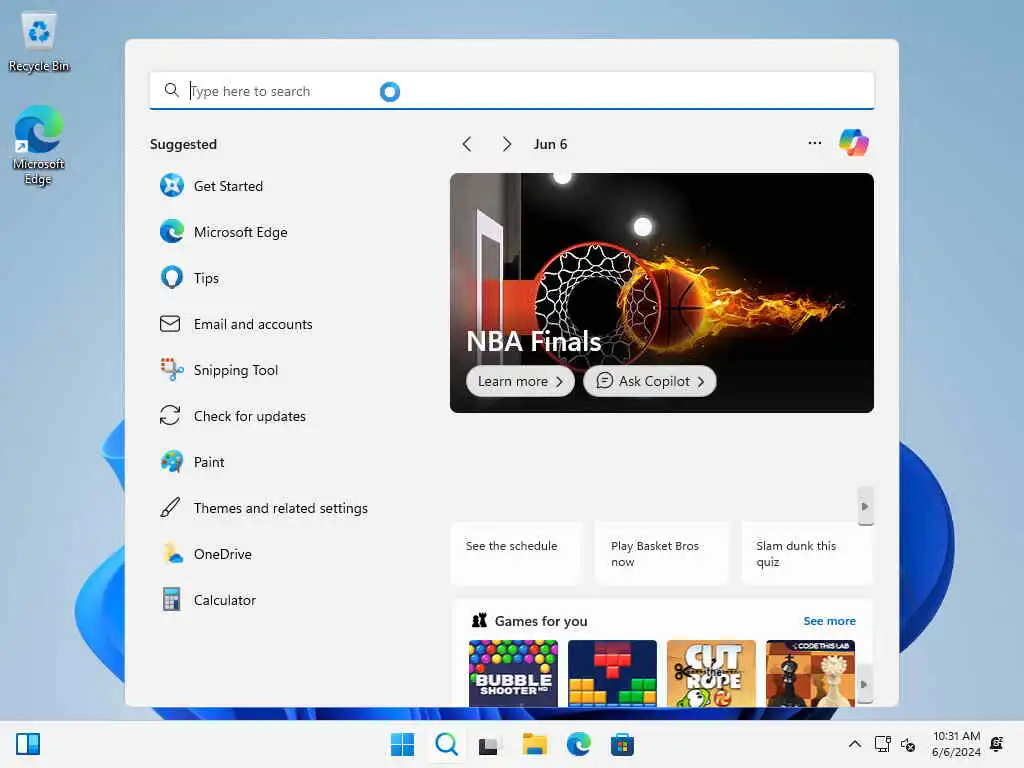Screen dimensions: 1024x768
Task: Click the Learn more button
Action: click(520, 381)
